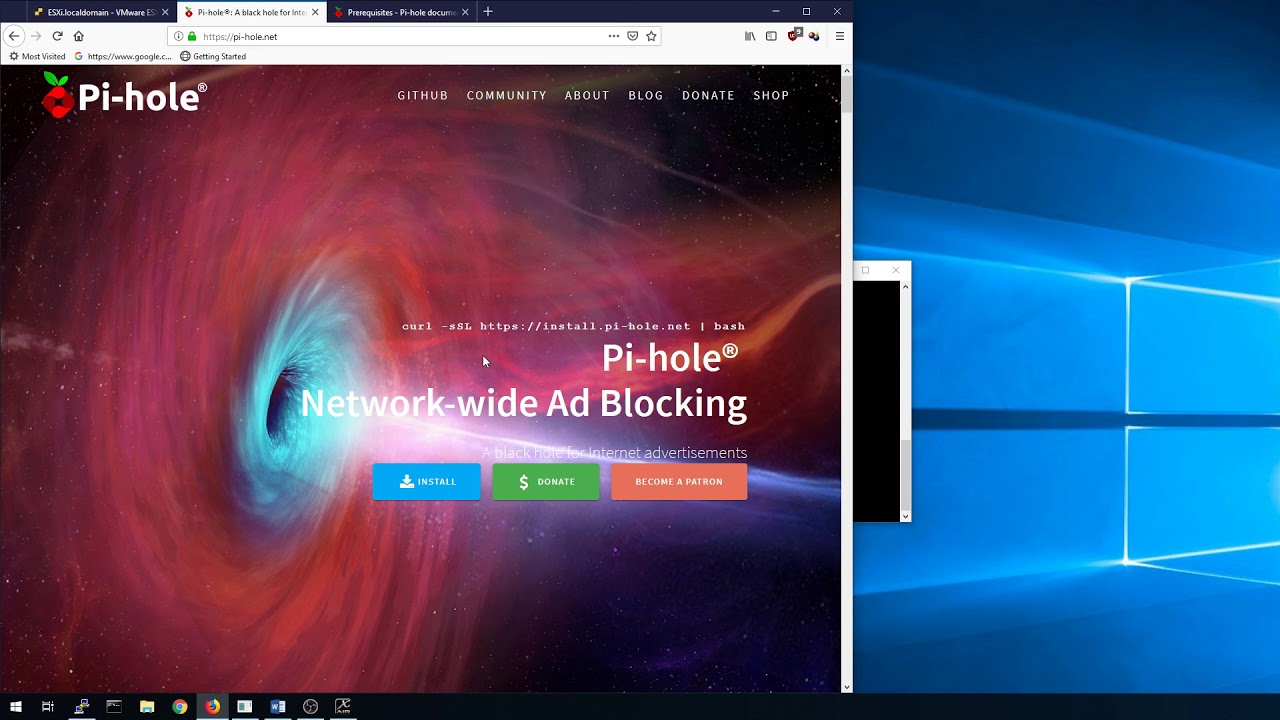Maximize the small black console window
Image resolution: width=1280 pixels, height=720 pixels.
865,270
